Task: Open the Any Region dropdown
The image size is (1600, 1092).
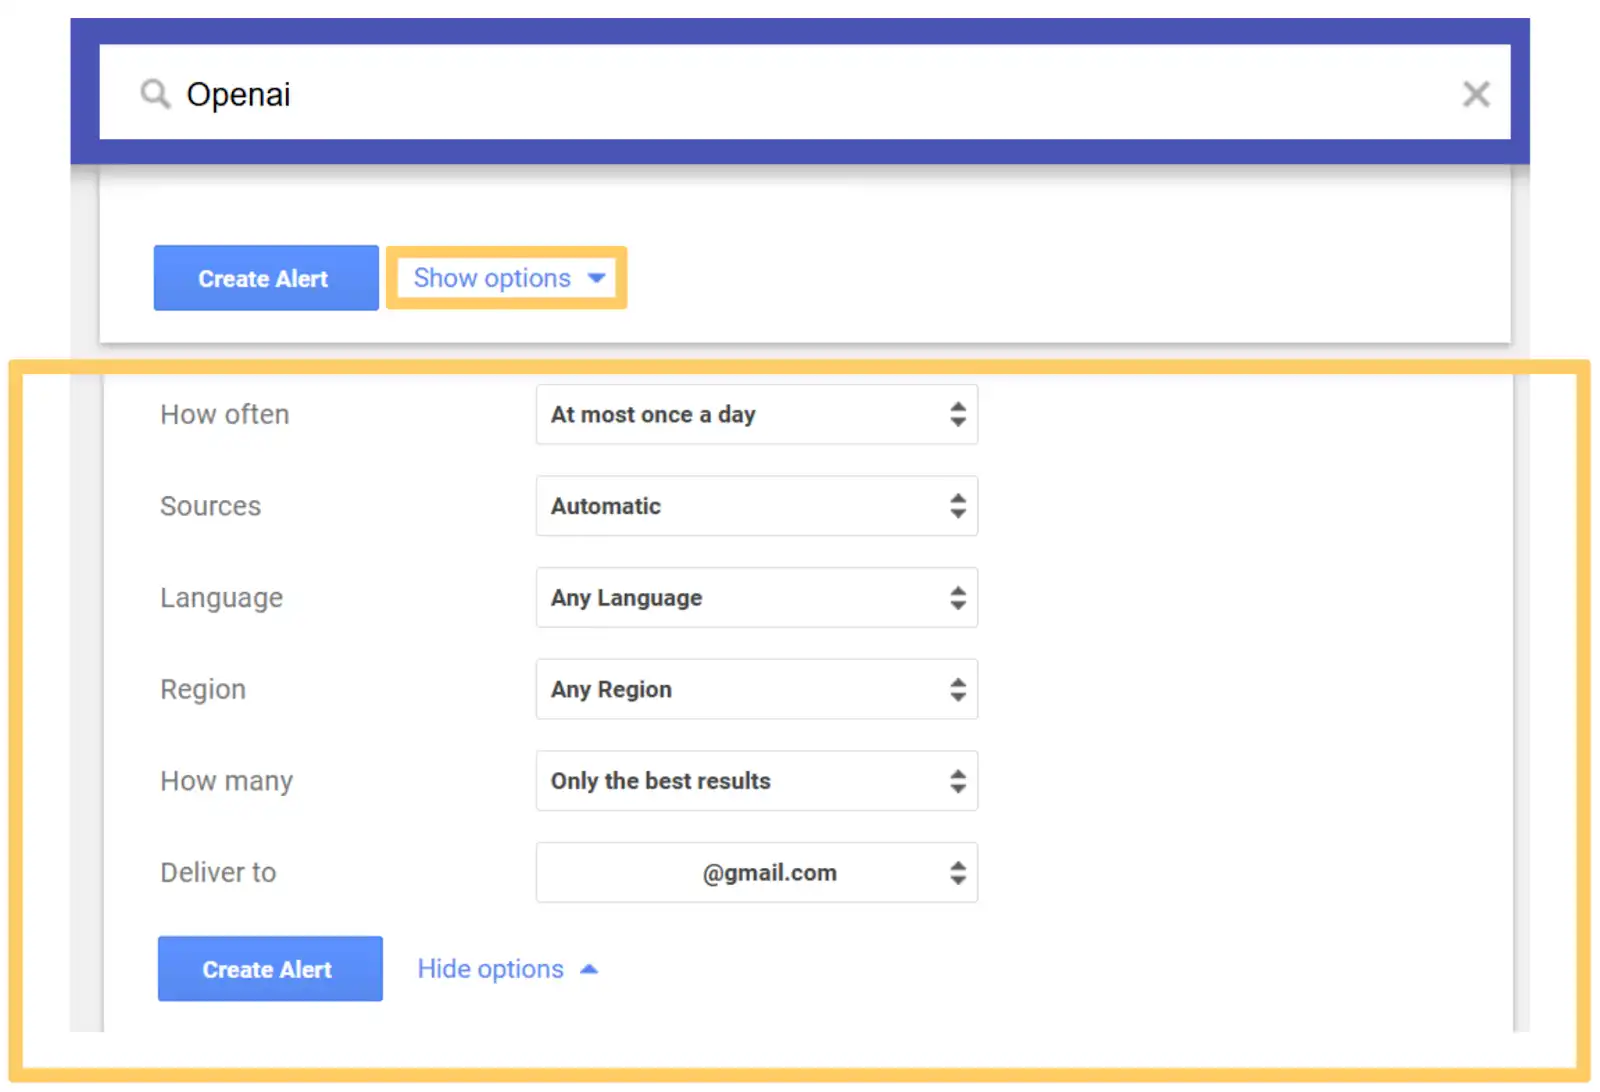Action: point(757,689)
